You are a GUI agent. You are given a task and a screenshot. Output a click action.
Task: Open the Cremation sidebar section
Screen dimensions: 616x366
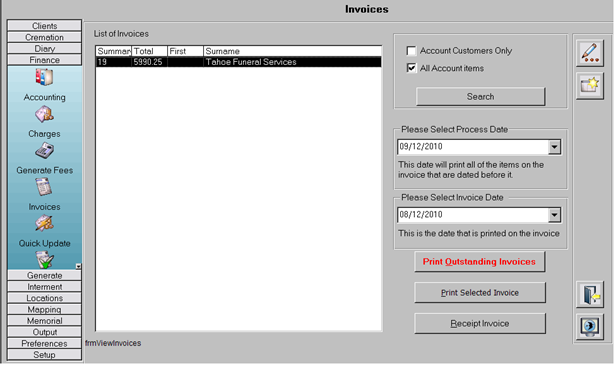pyautogui.click(x=44, y=37)
